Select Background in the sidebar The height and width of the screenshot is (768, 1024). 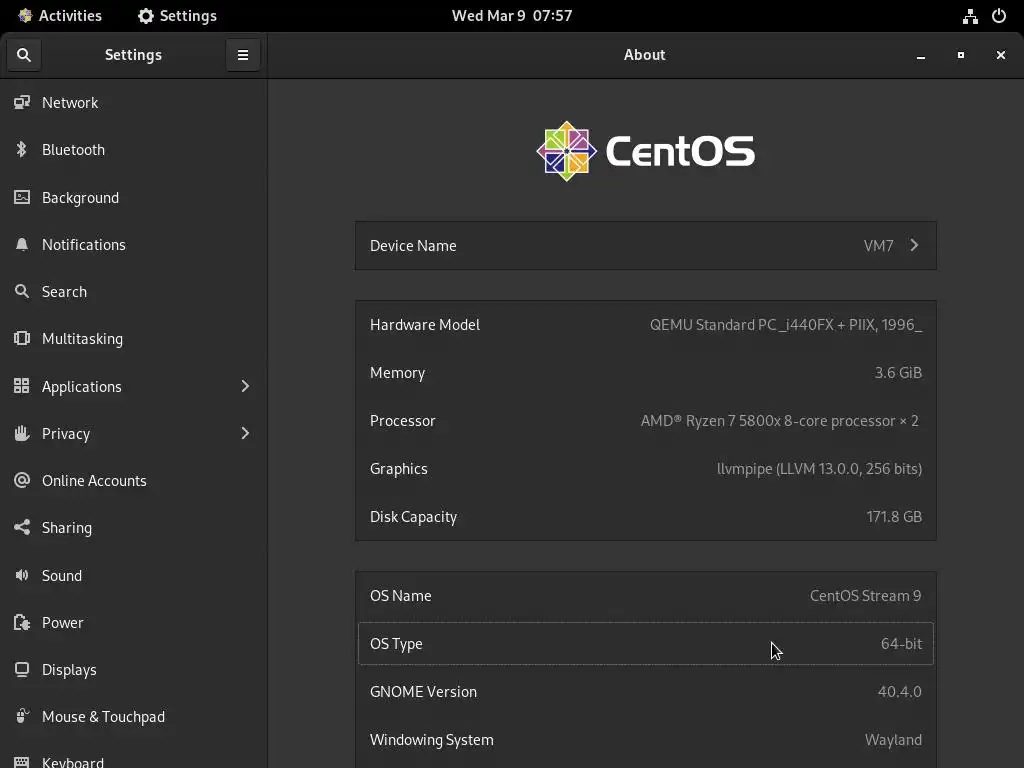[x=133, y=197]
